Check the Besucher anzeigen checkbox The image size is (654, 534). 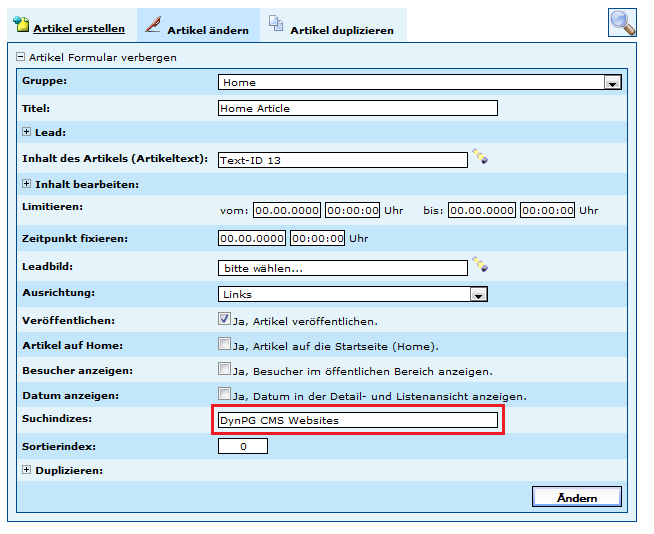pos(225,370)
